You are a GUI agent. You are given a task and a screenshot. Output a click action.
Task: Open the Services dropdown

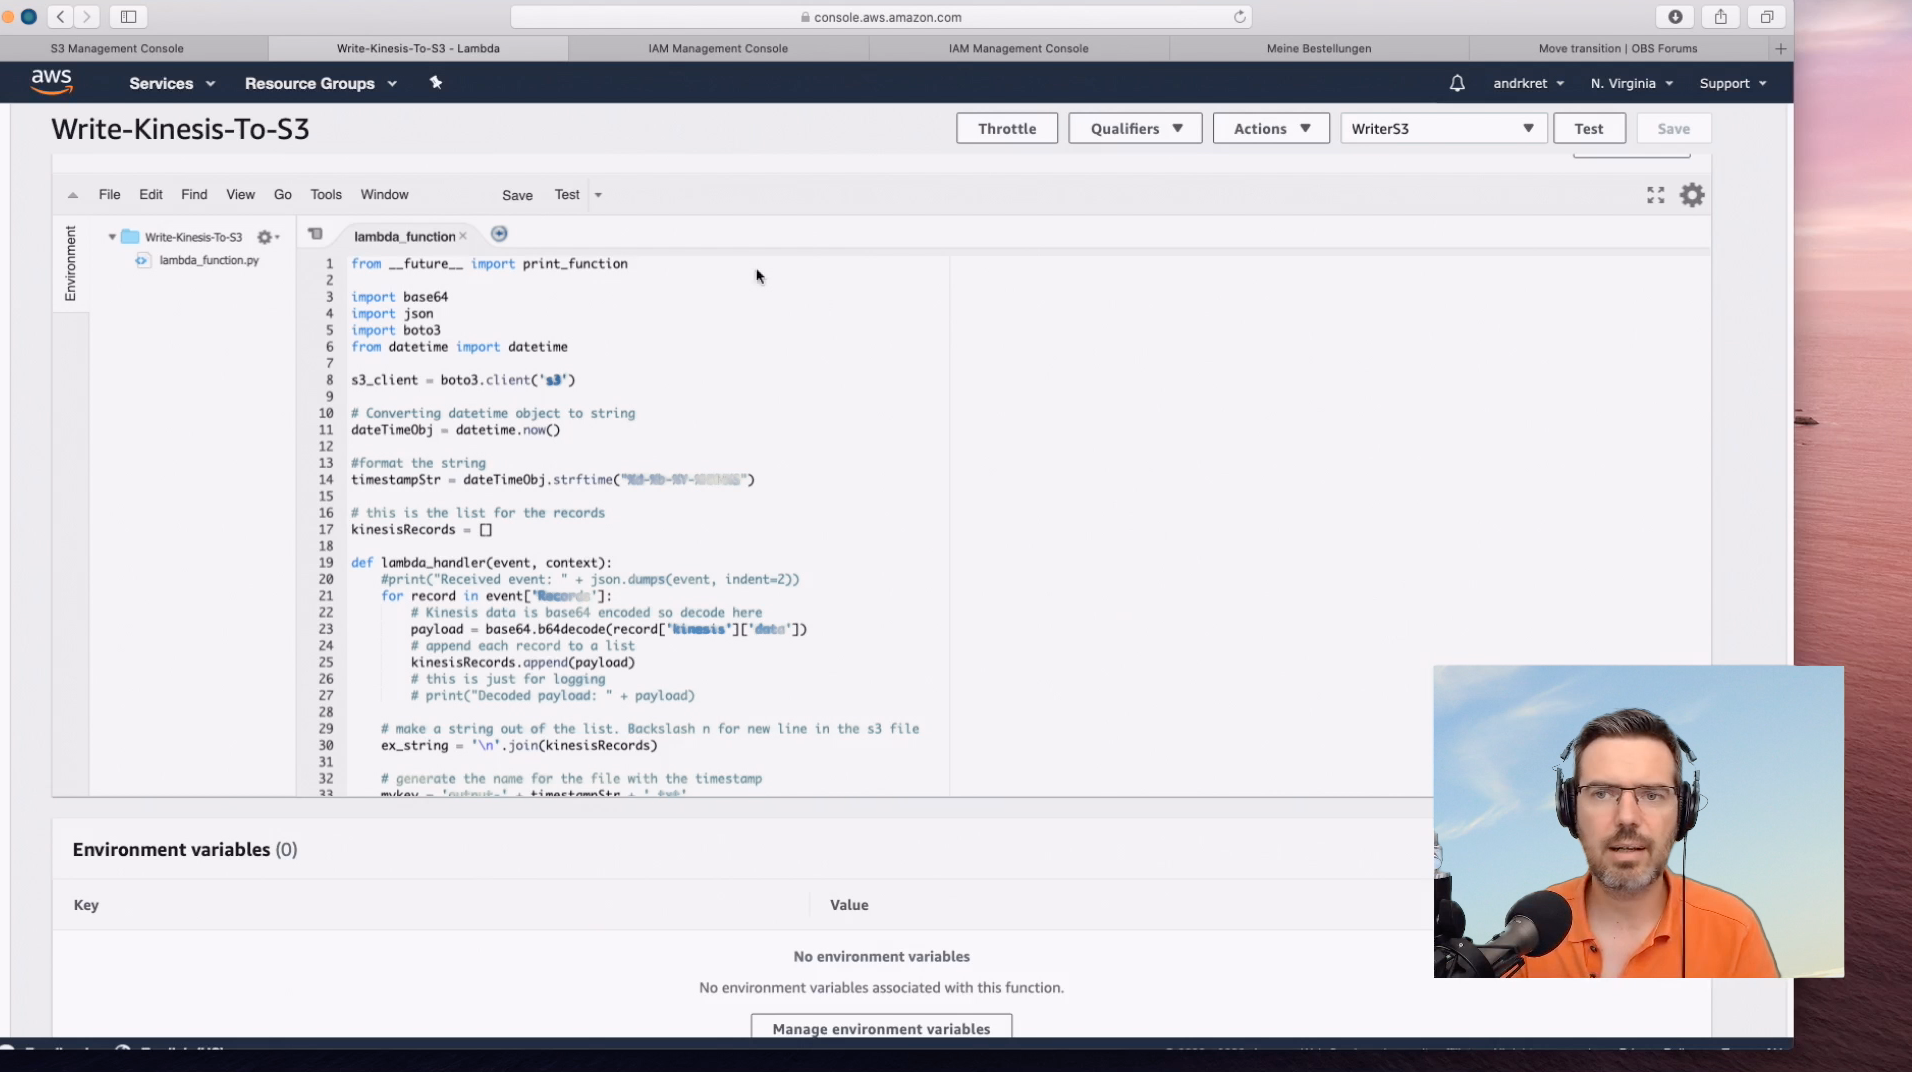coord(172,83)
